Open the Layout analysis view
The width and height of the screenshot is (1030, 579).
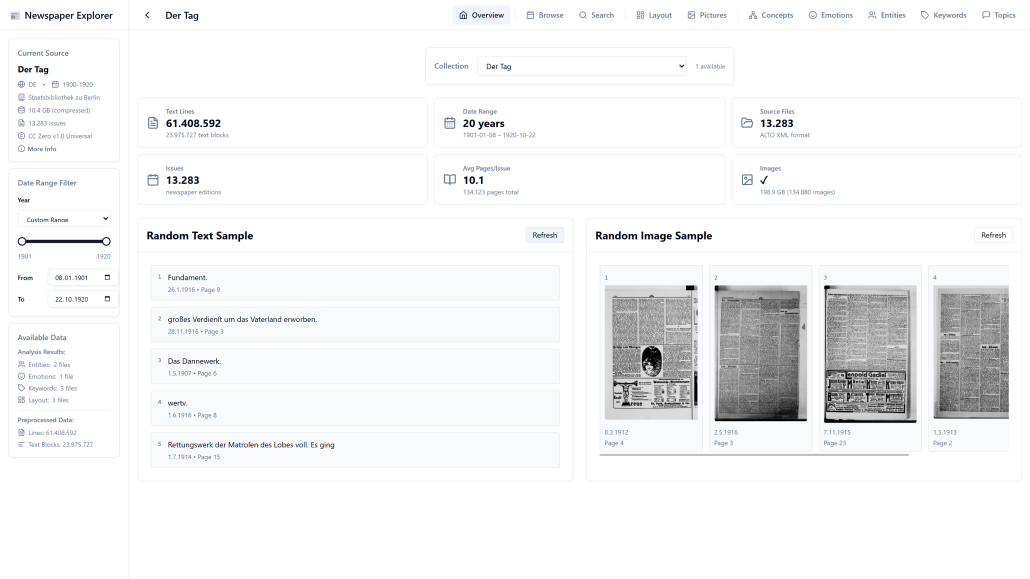click(x=653, y=15)
